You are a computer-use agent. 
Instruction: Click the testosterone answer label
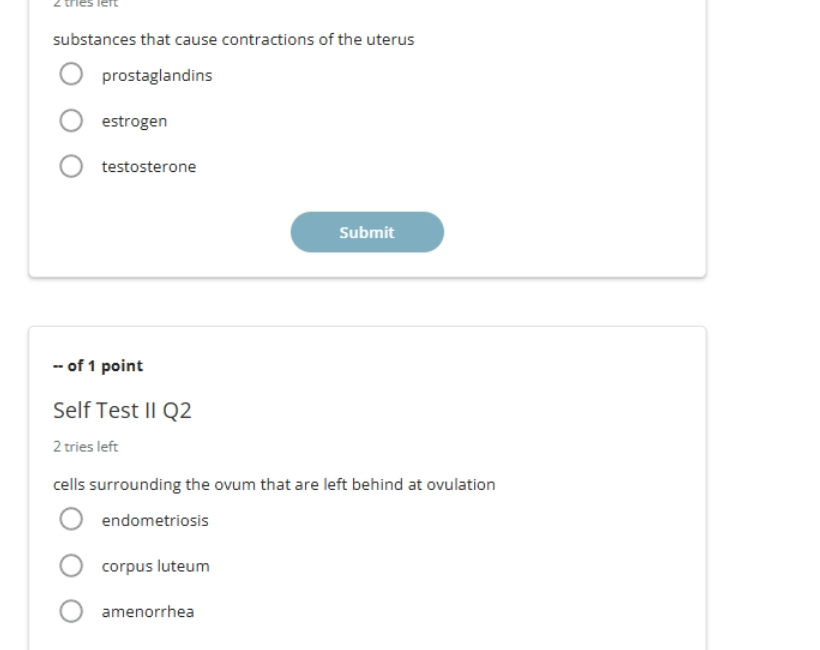pos(149,166)
